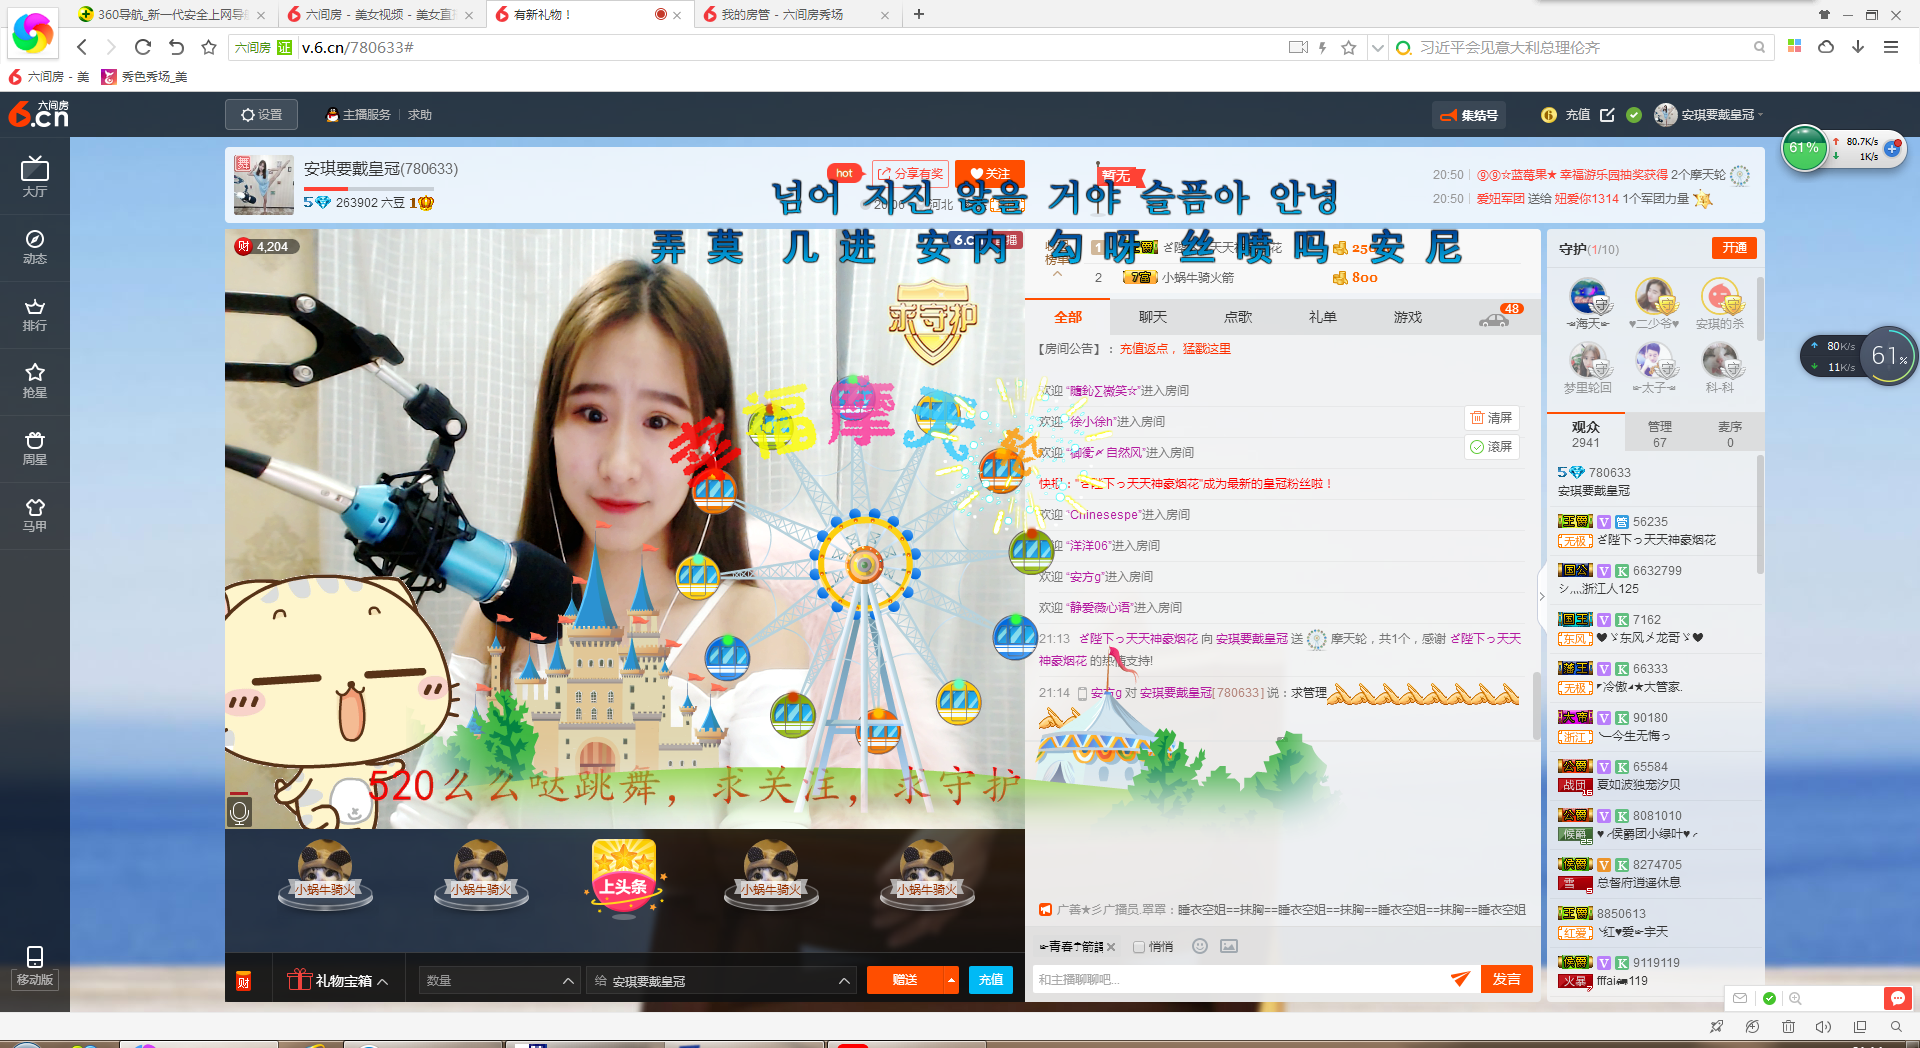This screenshot has height=1048, width=1920.
Task: Reload the page with refresh icon
Action: (x=143, y=47)
